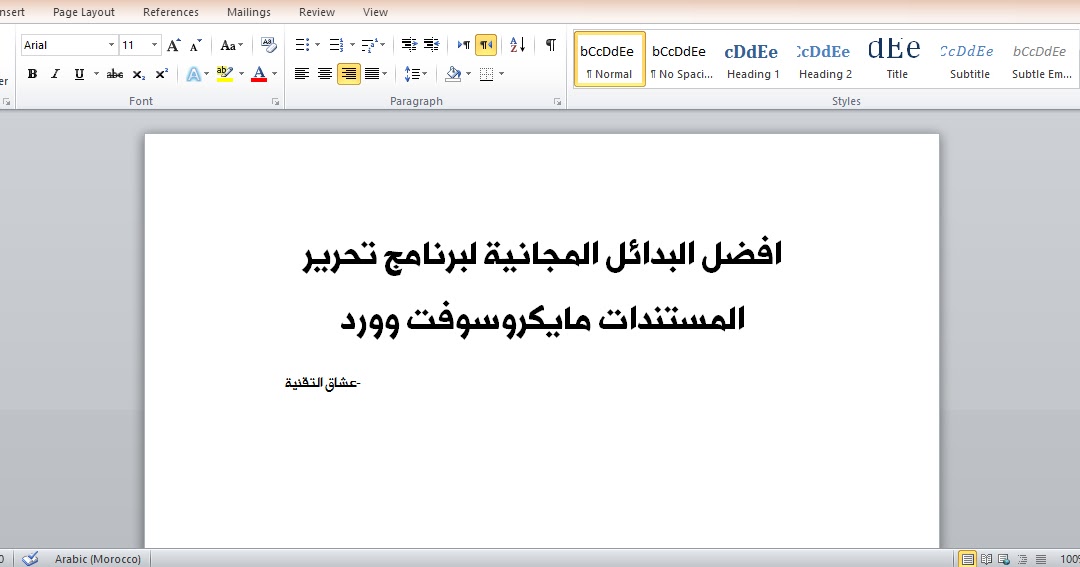Screen dimensions: 1080x567
Task: Open the Shading dropdown arrow
Action: [x=468, y=74]
